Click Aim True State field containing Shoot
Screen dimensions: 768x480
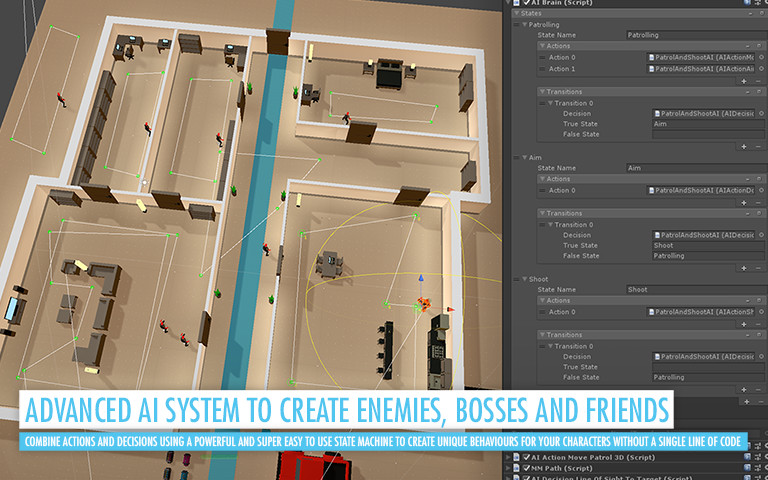point(709,245)
